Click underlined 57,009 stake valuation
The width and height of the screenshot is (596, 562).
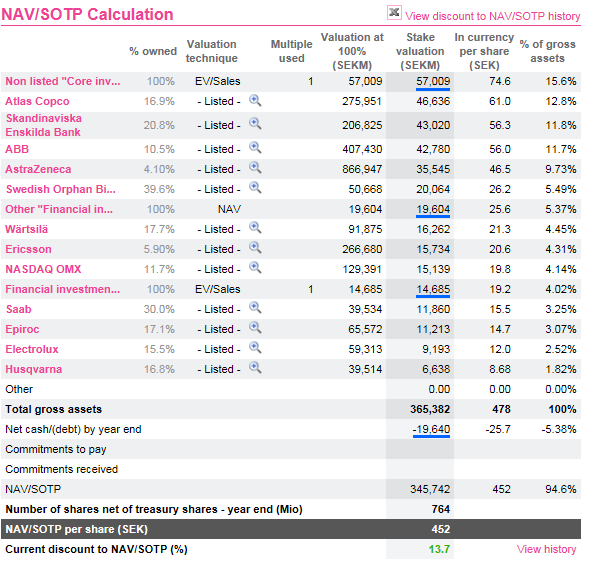coord(433,82)
